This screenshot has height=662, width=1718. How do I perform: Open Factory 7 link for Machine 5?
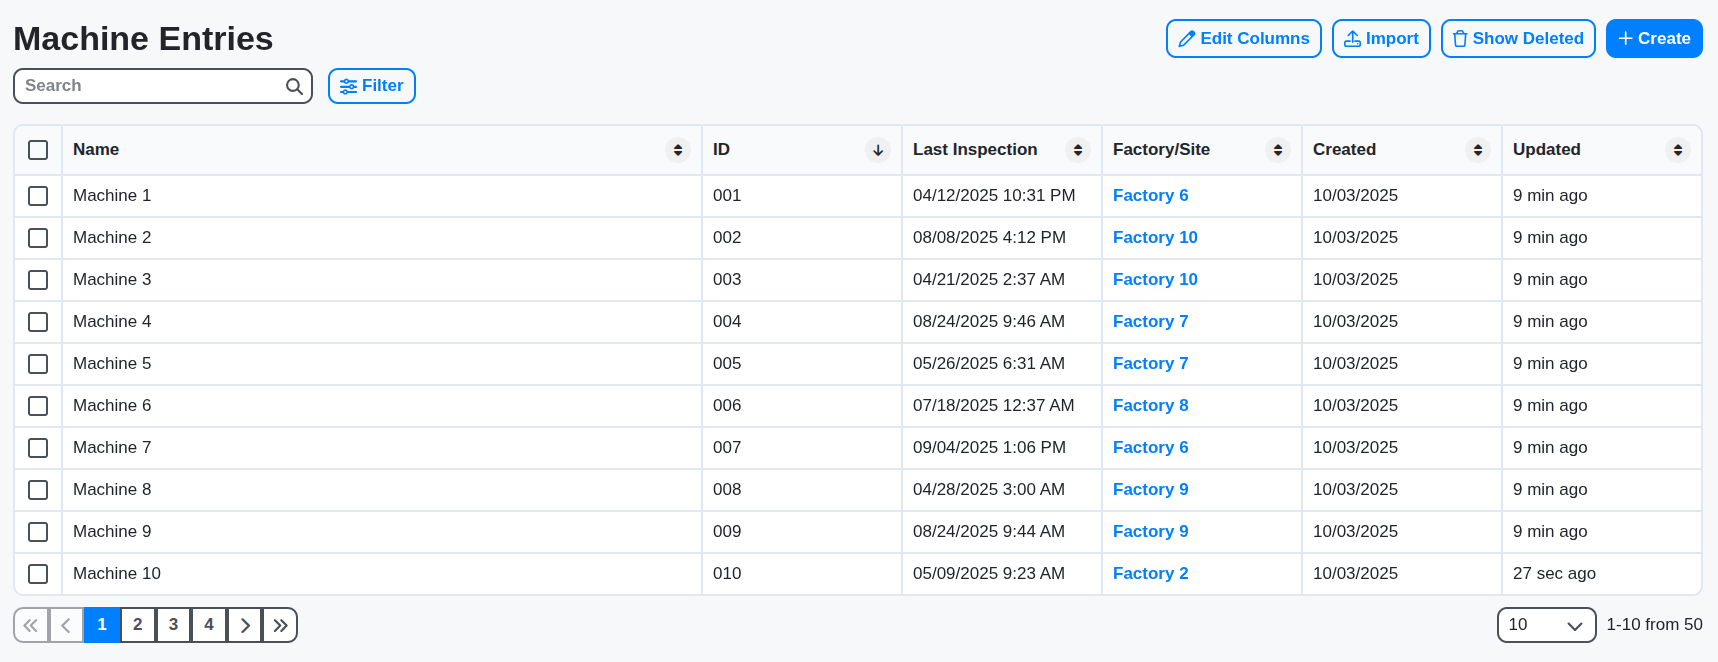pos(1150,364)
